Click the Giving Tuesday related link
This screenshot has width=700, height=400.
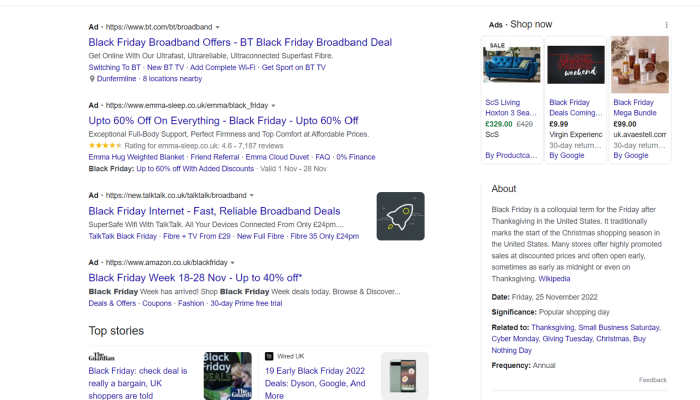[x=567, y=339]
